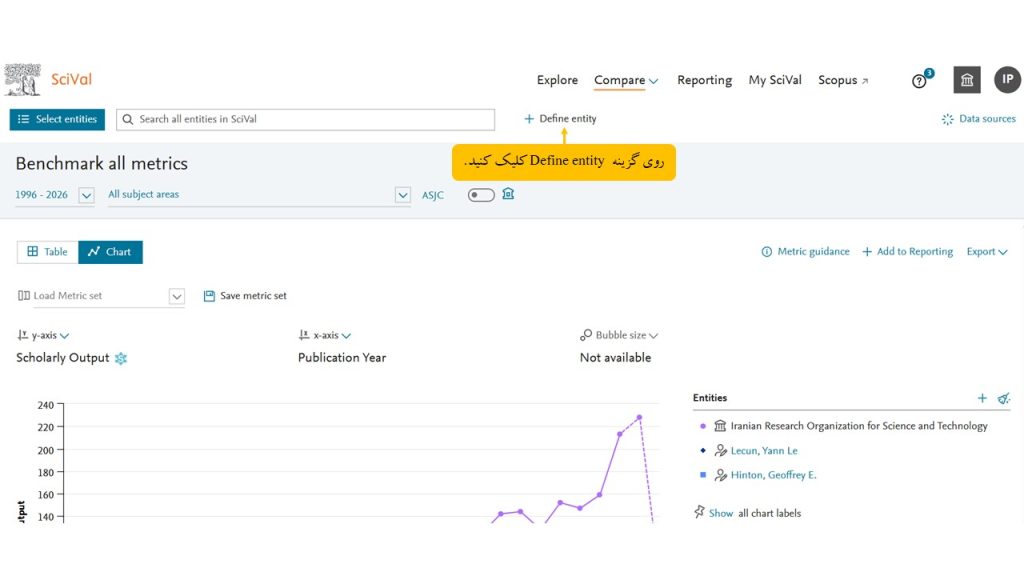This screenshot has width=1024, height=576.
Task: Open the Bubble size selector
Action: point(619,335)
